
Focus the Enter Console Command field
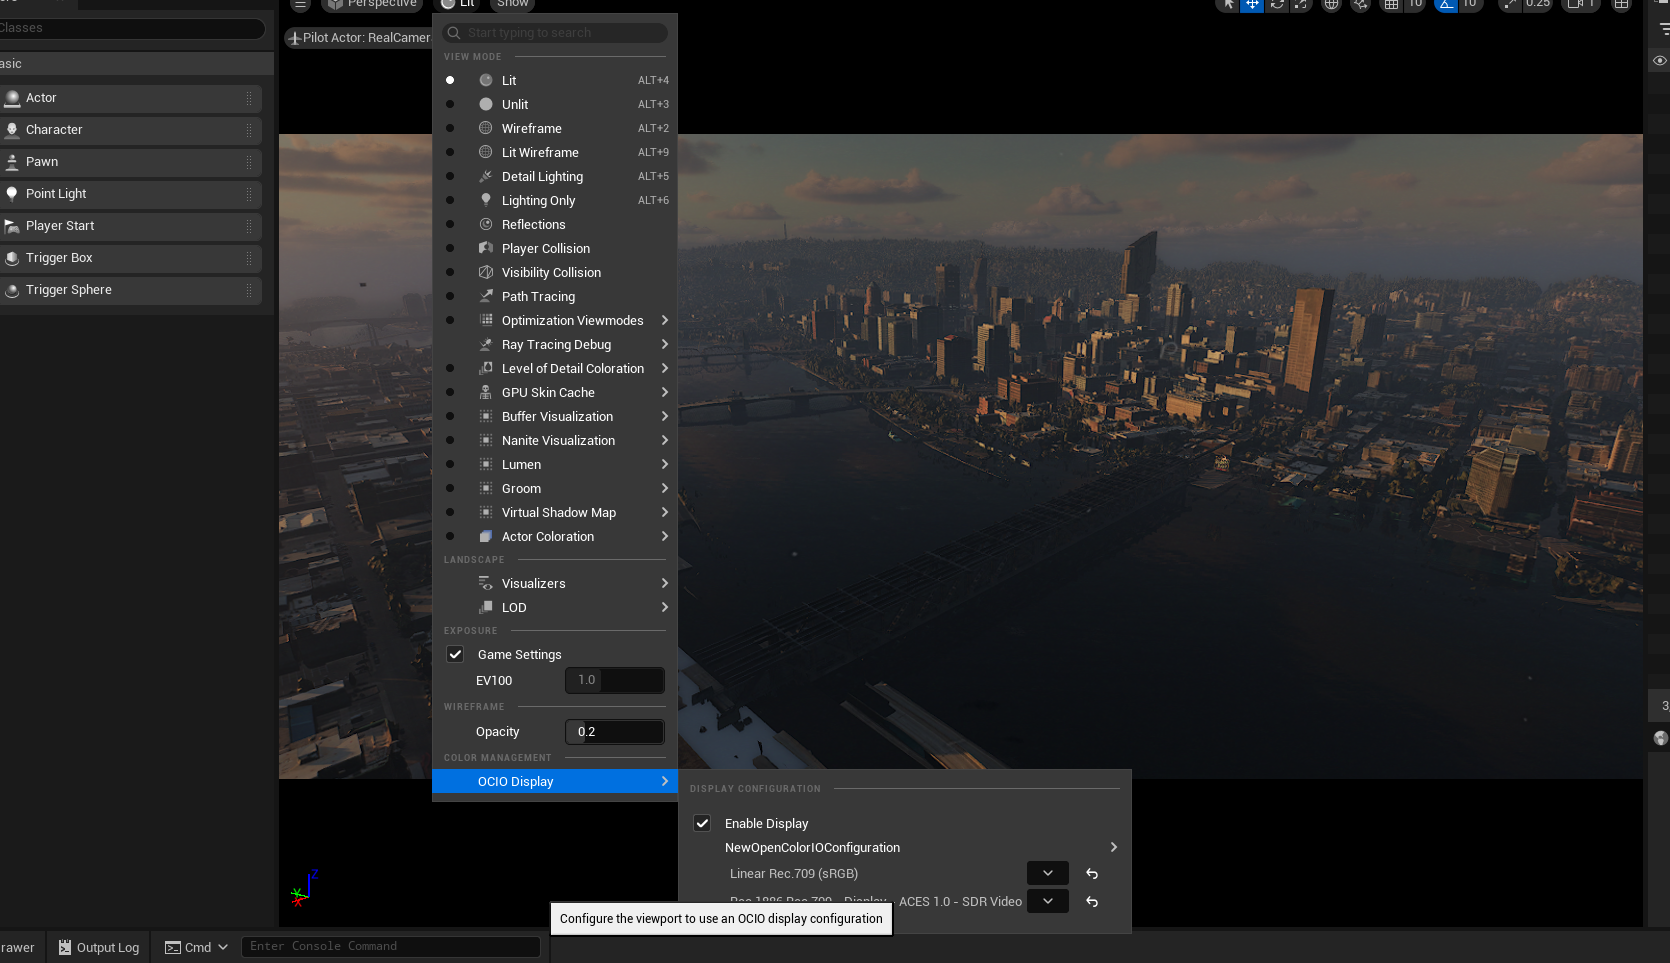391,946
